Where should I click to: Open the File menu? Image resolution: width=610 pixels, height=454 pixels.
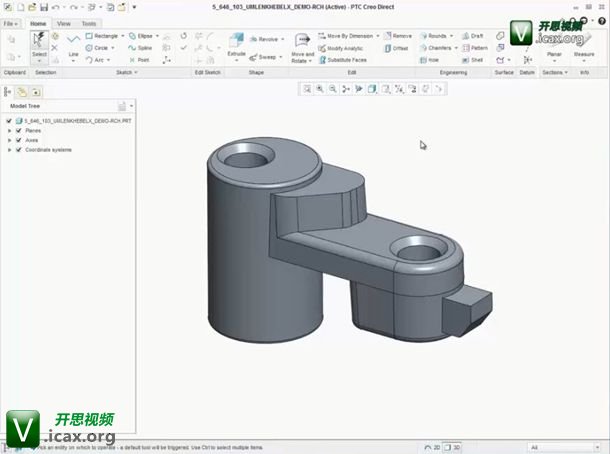(x=10, y=23)
